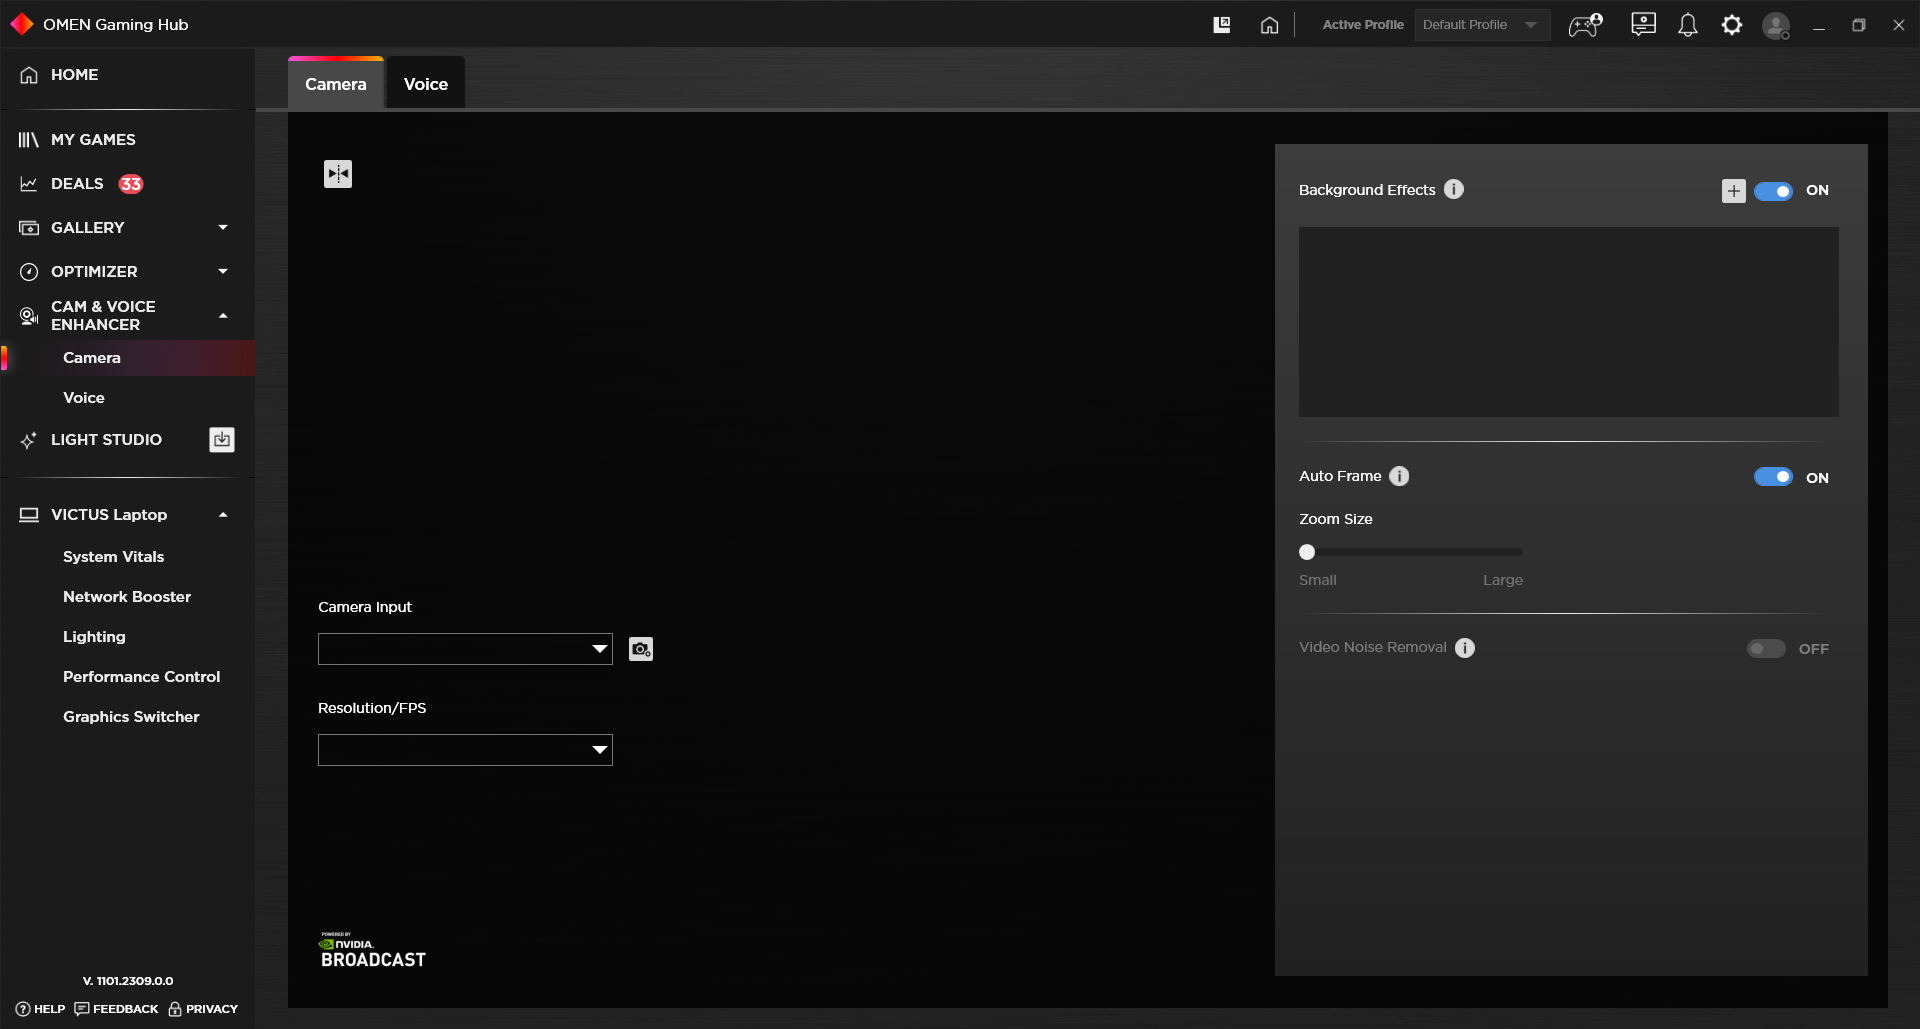Viewport: 1920px width, 1029px height.
Task: Open the Network Booster page
Action: (x=127, y=597)
